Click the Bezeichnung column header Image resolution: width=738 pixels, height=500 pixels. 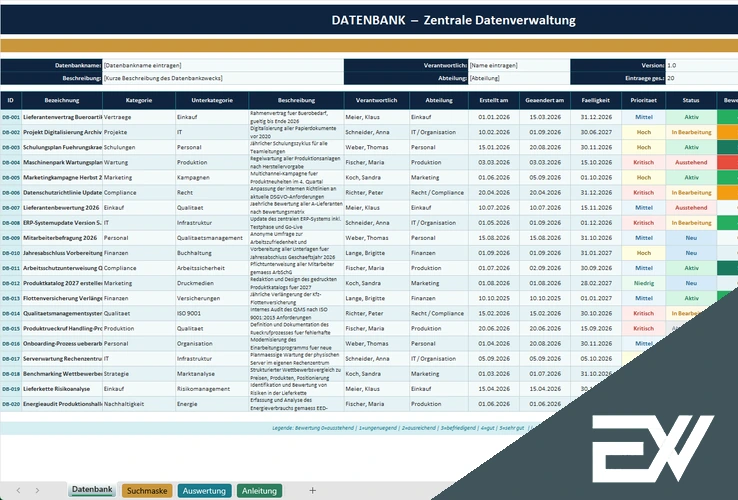(62, 100)
